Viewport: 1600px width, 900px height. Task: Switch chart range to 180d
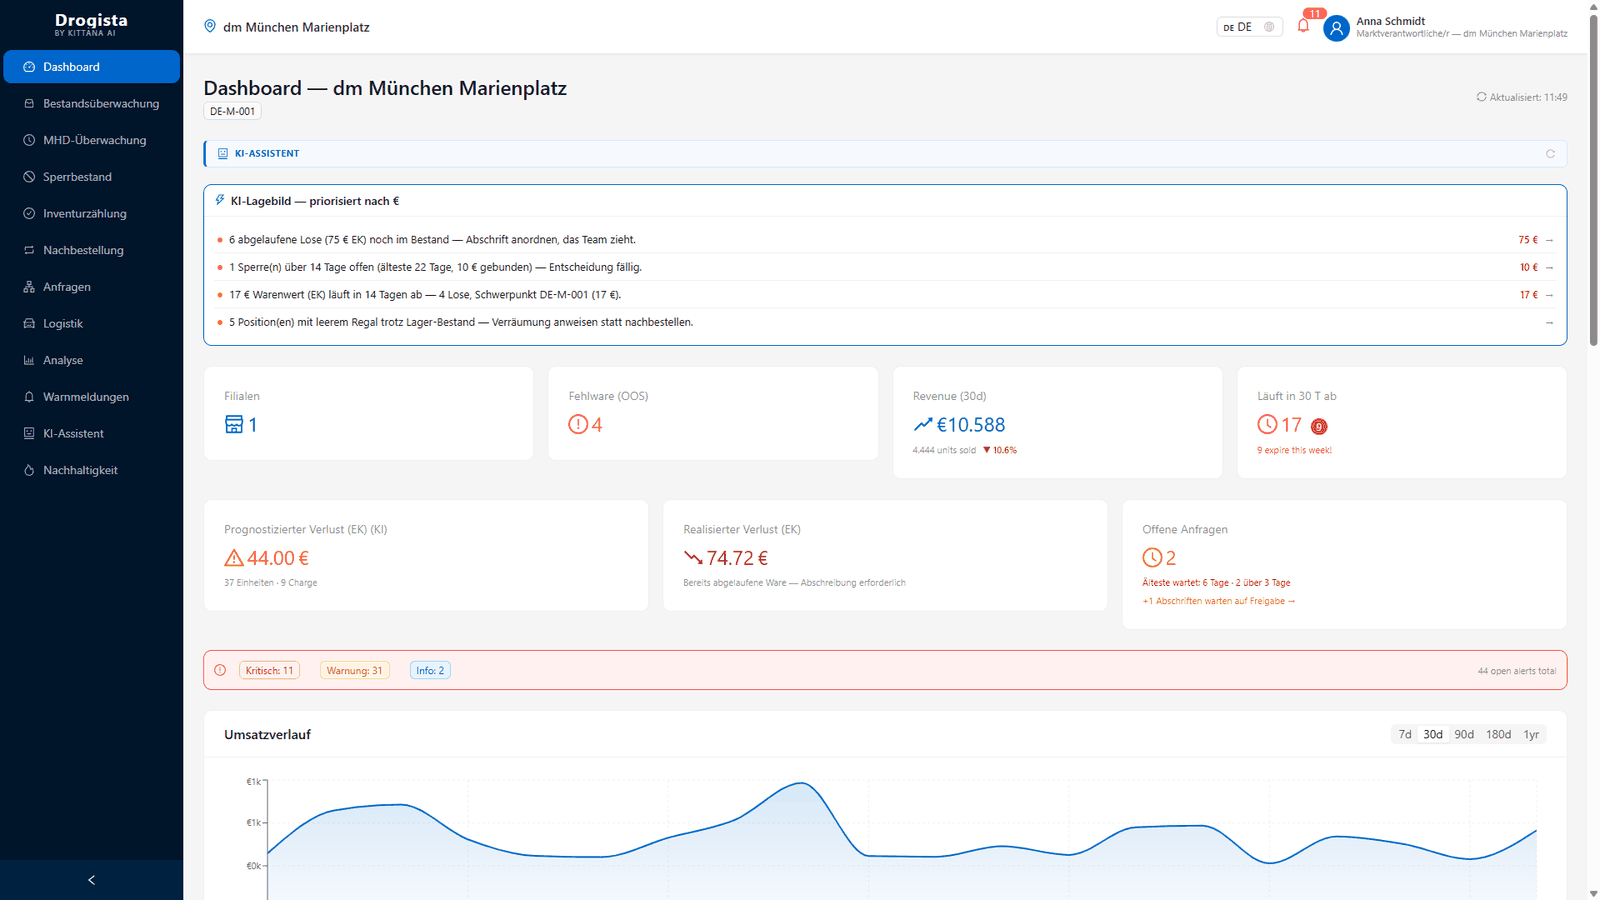click(x=1498, y=735)
